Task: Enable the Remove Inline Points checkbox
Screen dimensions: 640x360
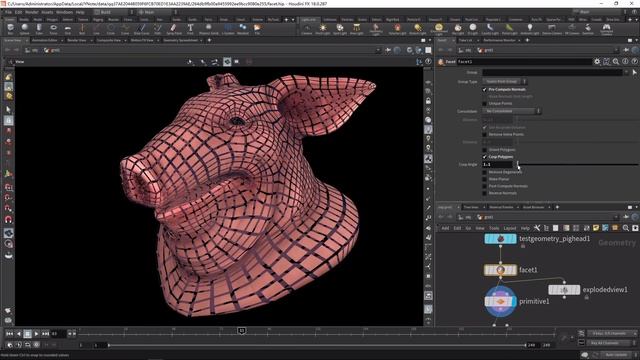Action: pos(484,134)
